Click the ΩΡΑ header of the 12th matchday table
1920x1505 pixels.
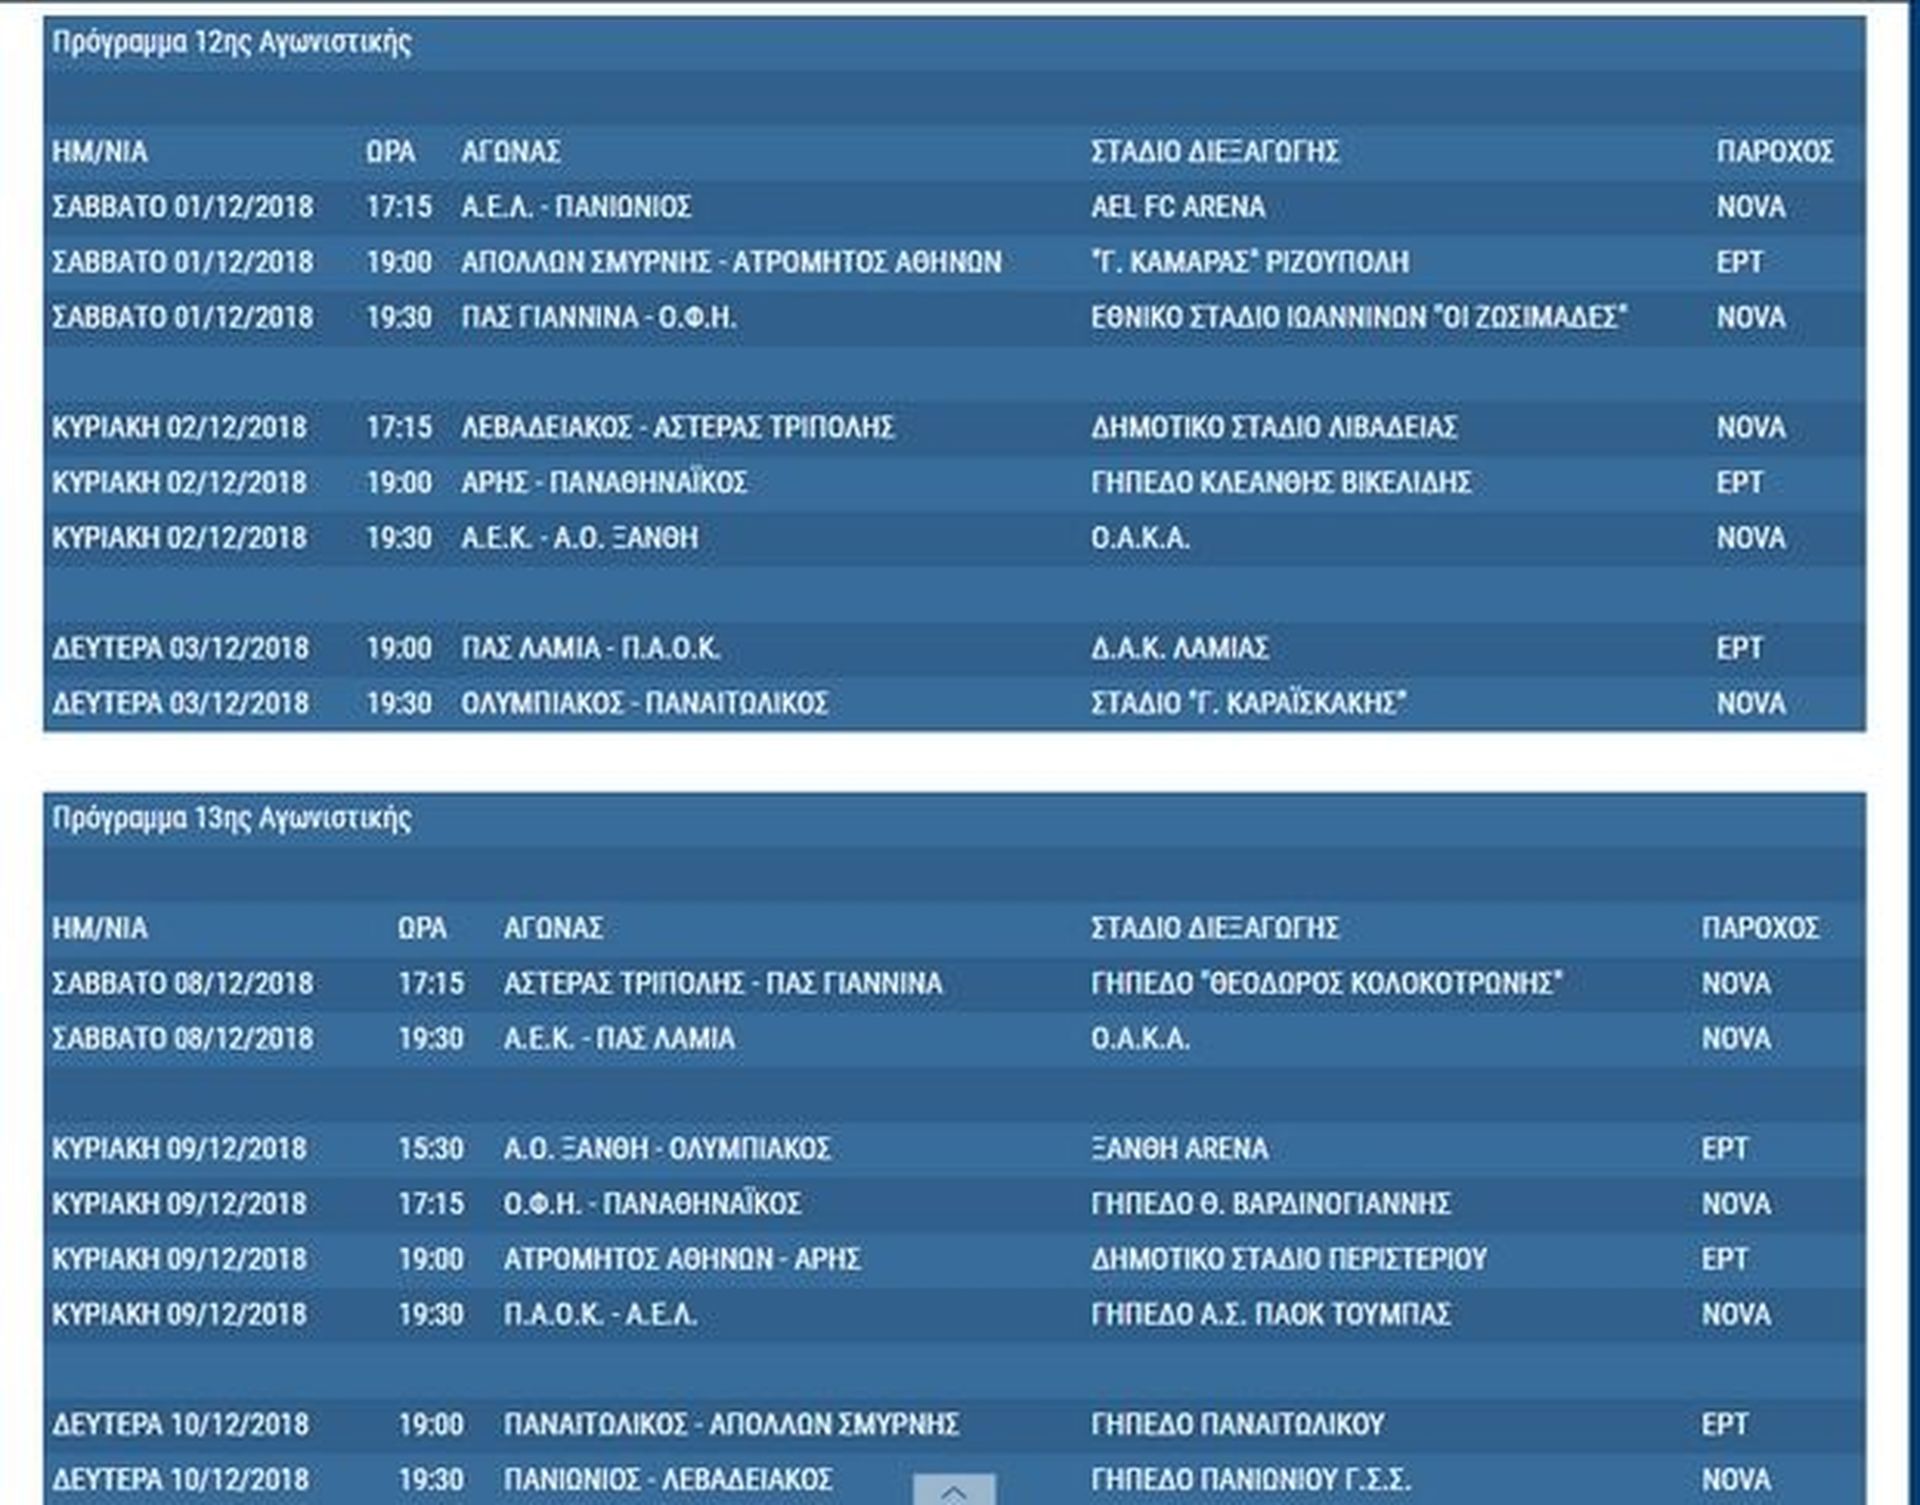point(390,152)
